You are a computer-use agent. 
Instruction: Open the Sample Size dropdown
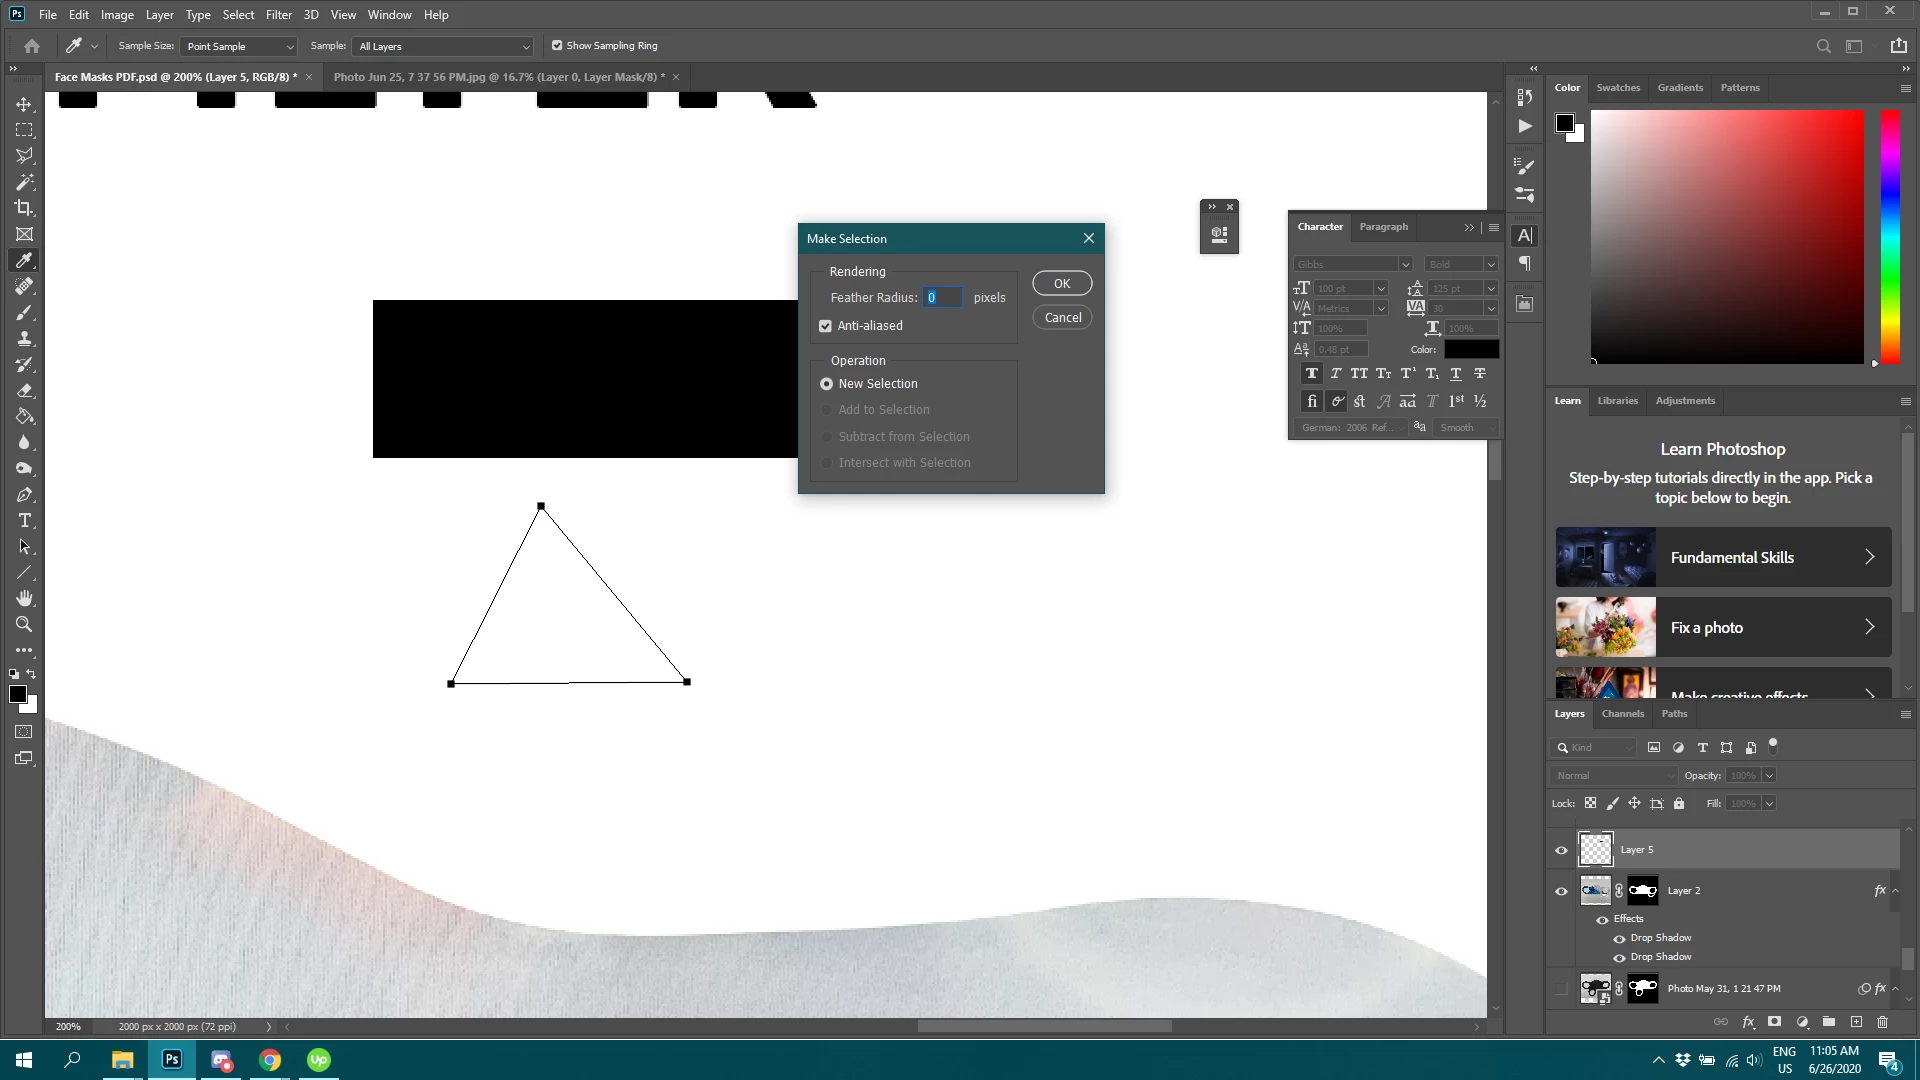tap(240, 47)
